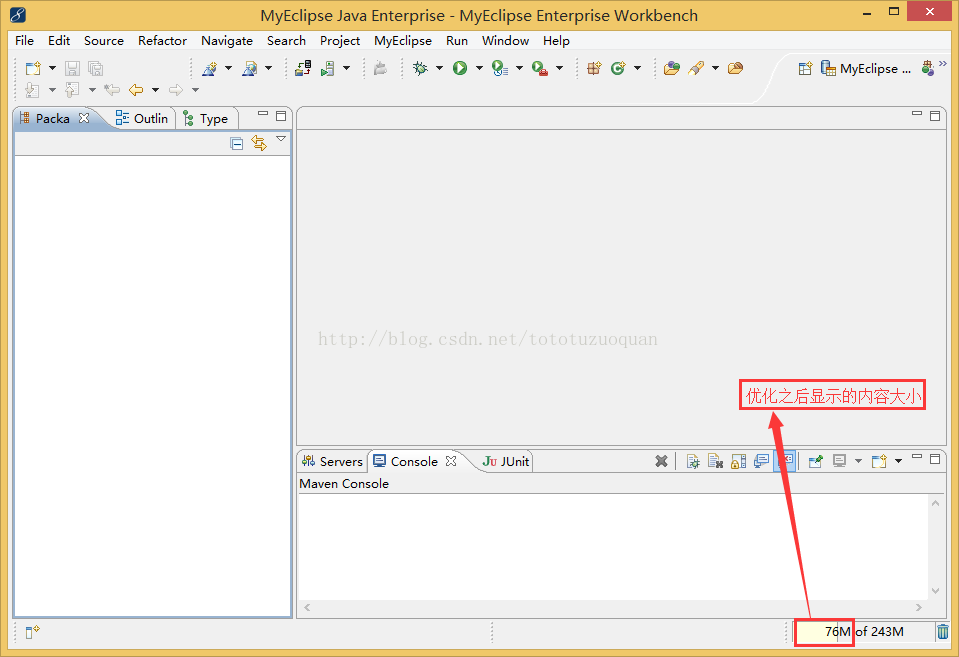
Task: Open the dropdown arrow beside New wizard icon
Action: tap(53, 68)
